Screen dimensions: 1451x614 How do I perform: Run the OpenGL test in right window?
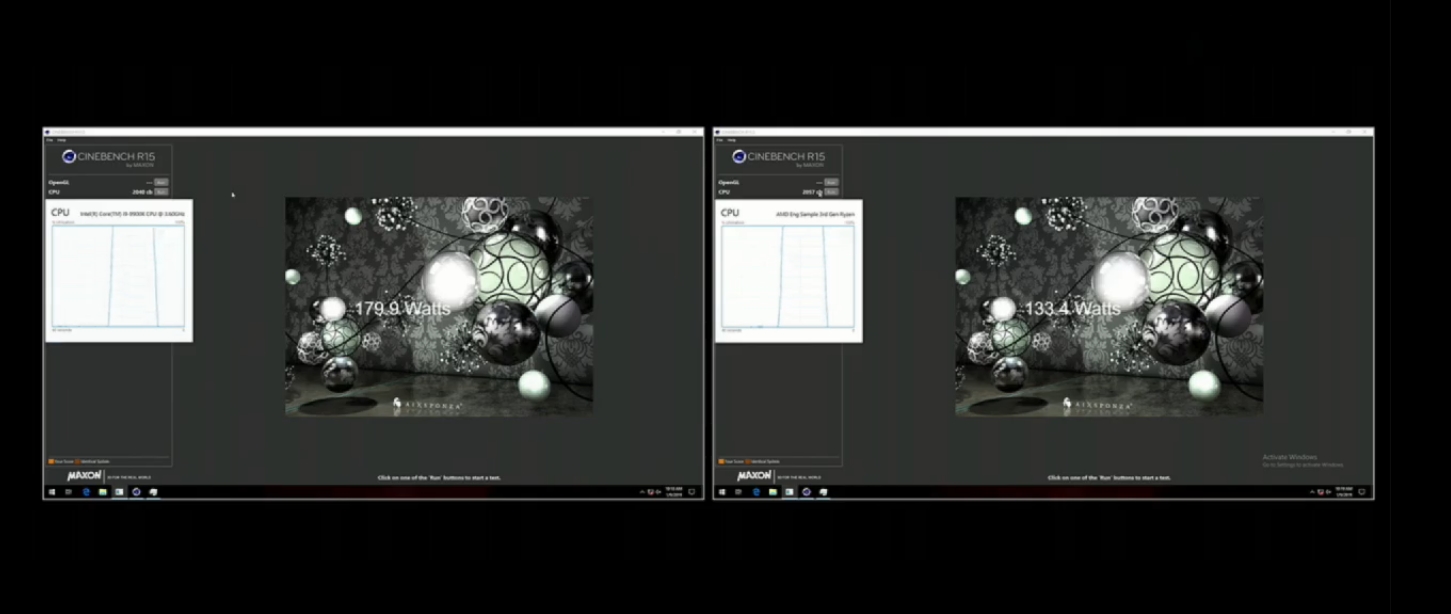831,182
